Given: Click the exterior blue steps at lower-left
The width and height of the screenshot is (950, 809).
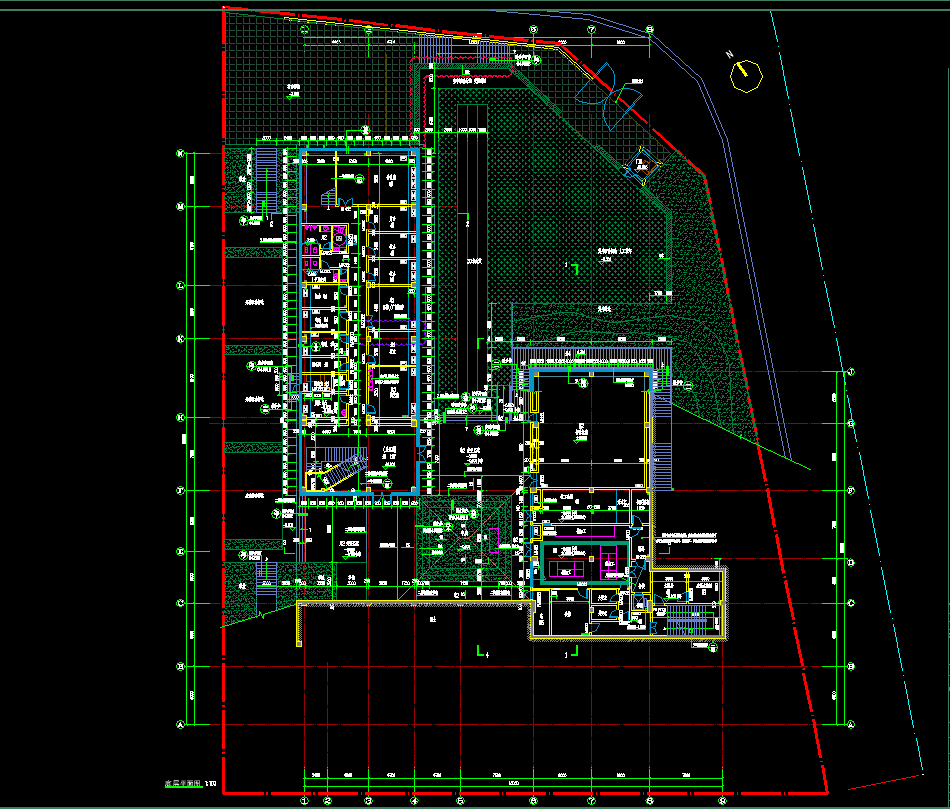Looking at the screenshot, I should pos(265,580).
